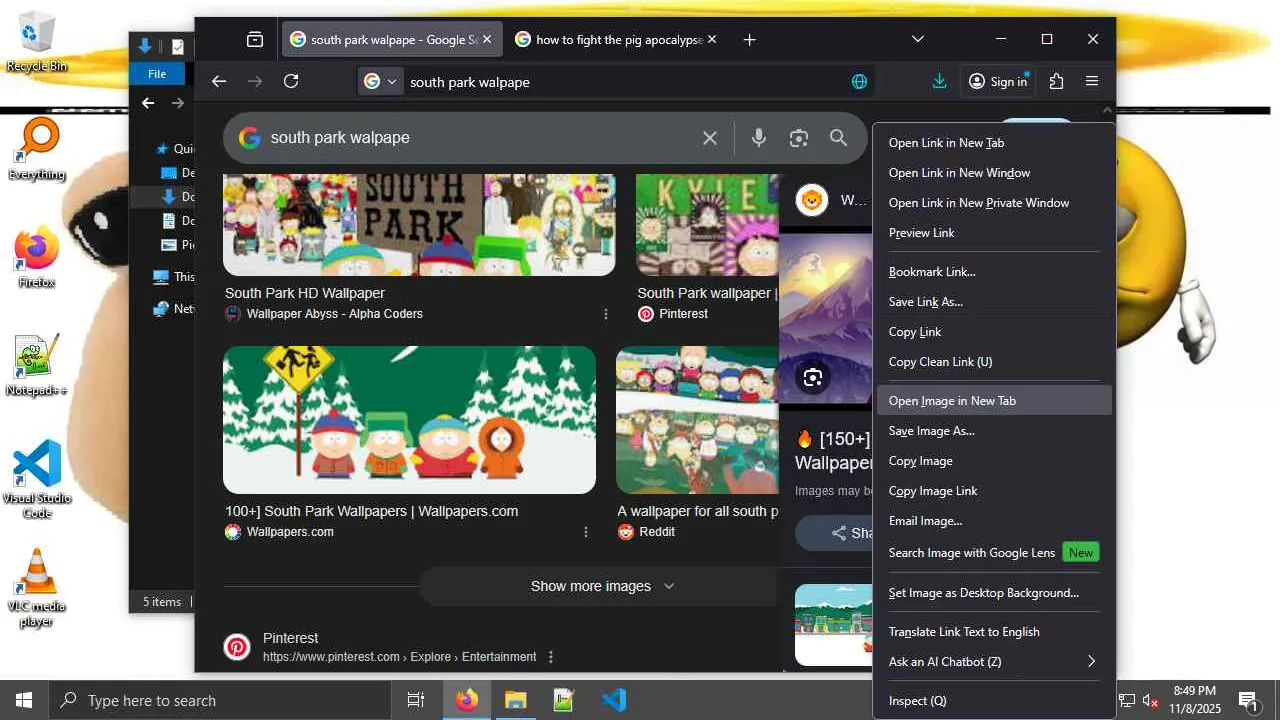Click the Google logo beside the search box
Image resolution: width=1280 pixels, height=720 pixels.
249,138
